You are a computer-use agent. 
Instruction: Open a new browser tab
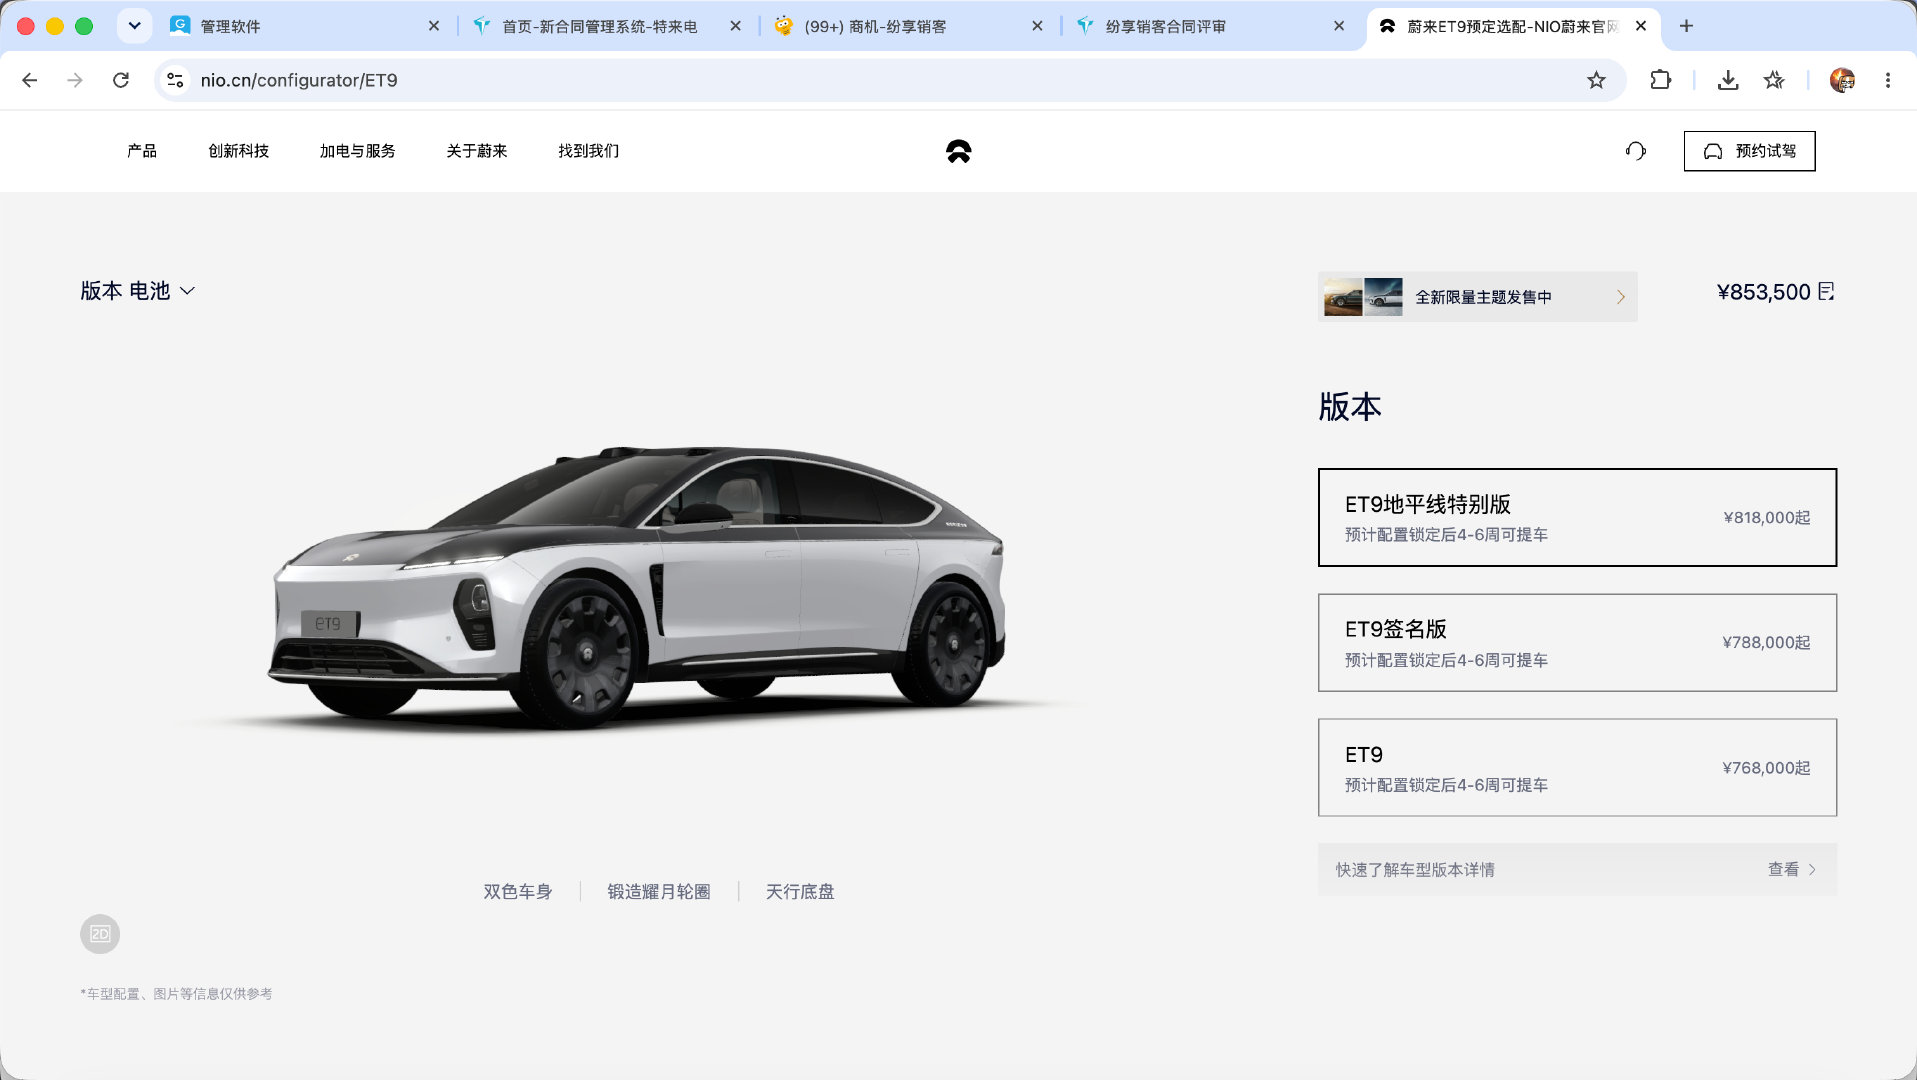[1686, 26]
